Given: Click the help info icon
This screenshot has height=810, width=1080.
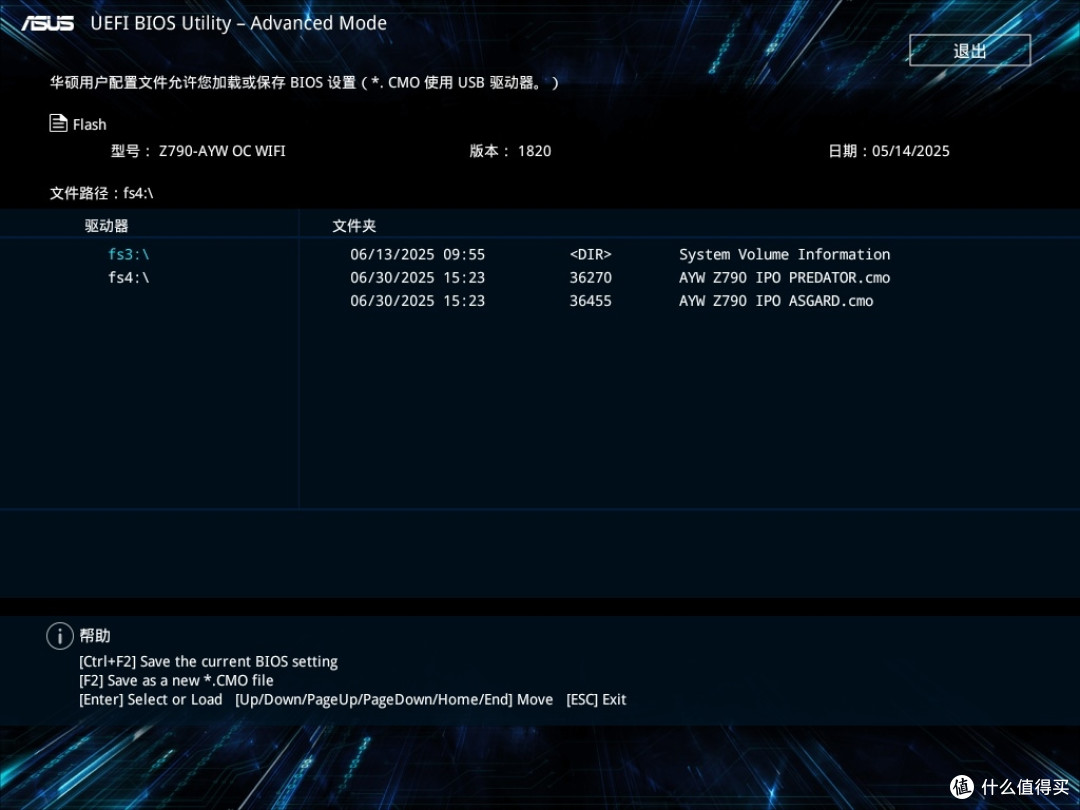Looking at the screenshot, I should click(x=60, y=636).
